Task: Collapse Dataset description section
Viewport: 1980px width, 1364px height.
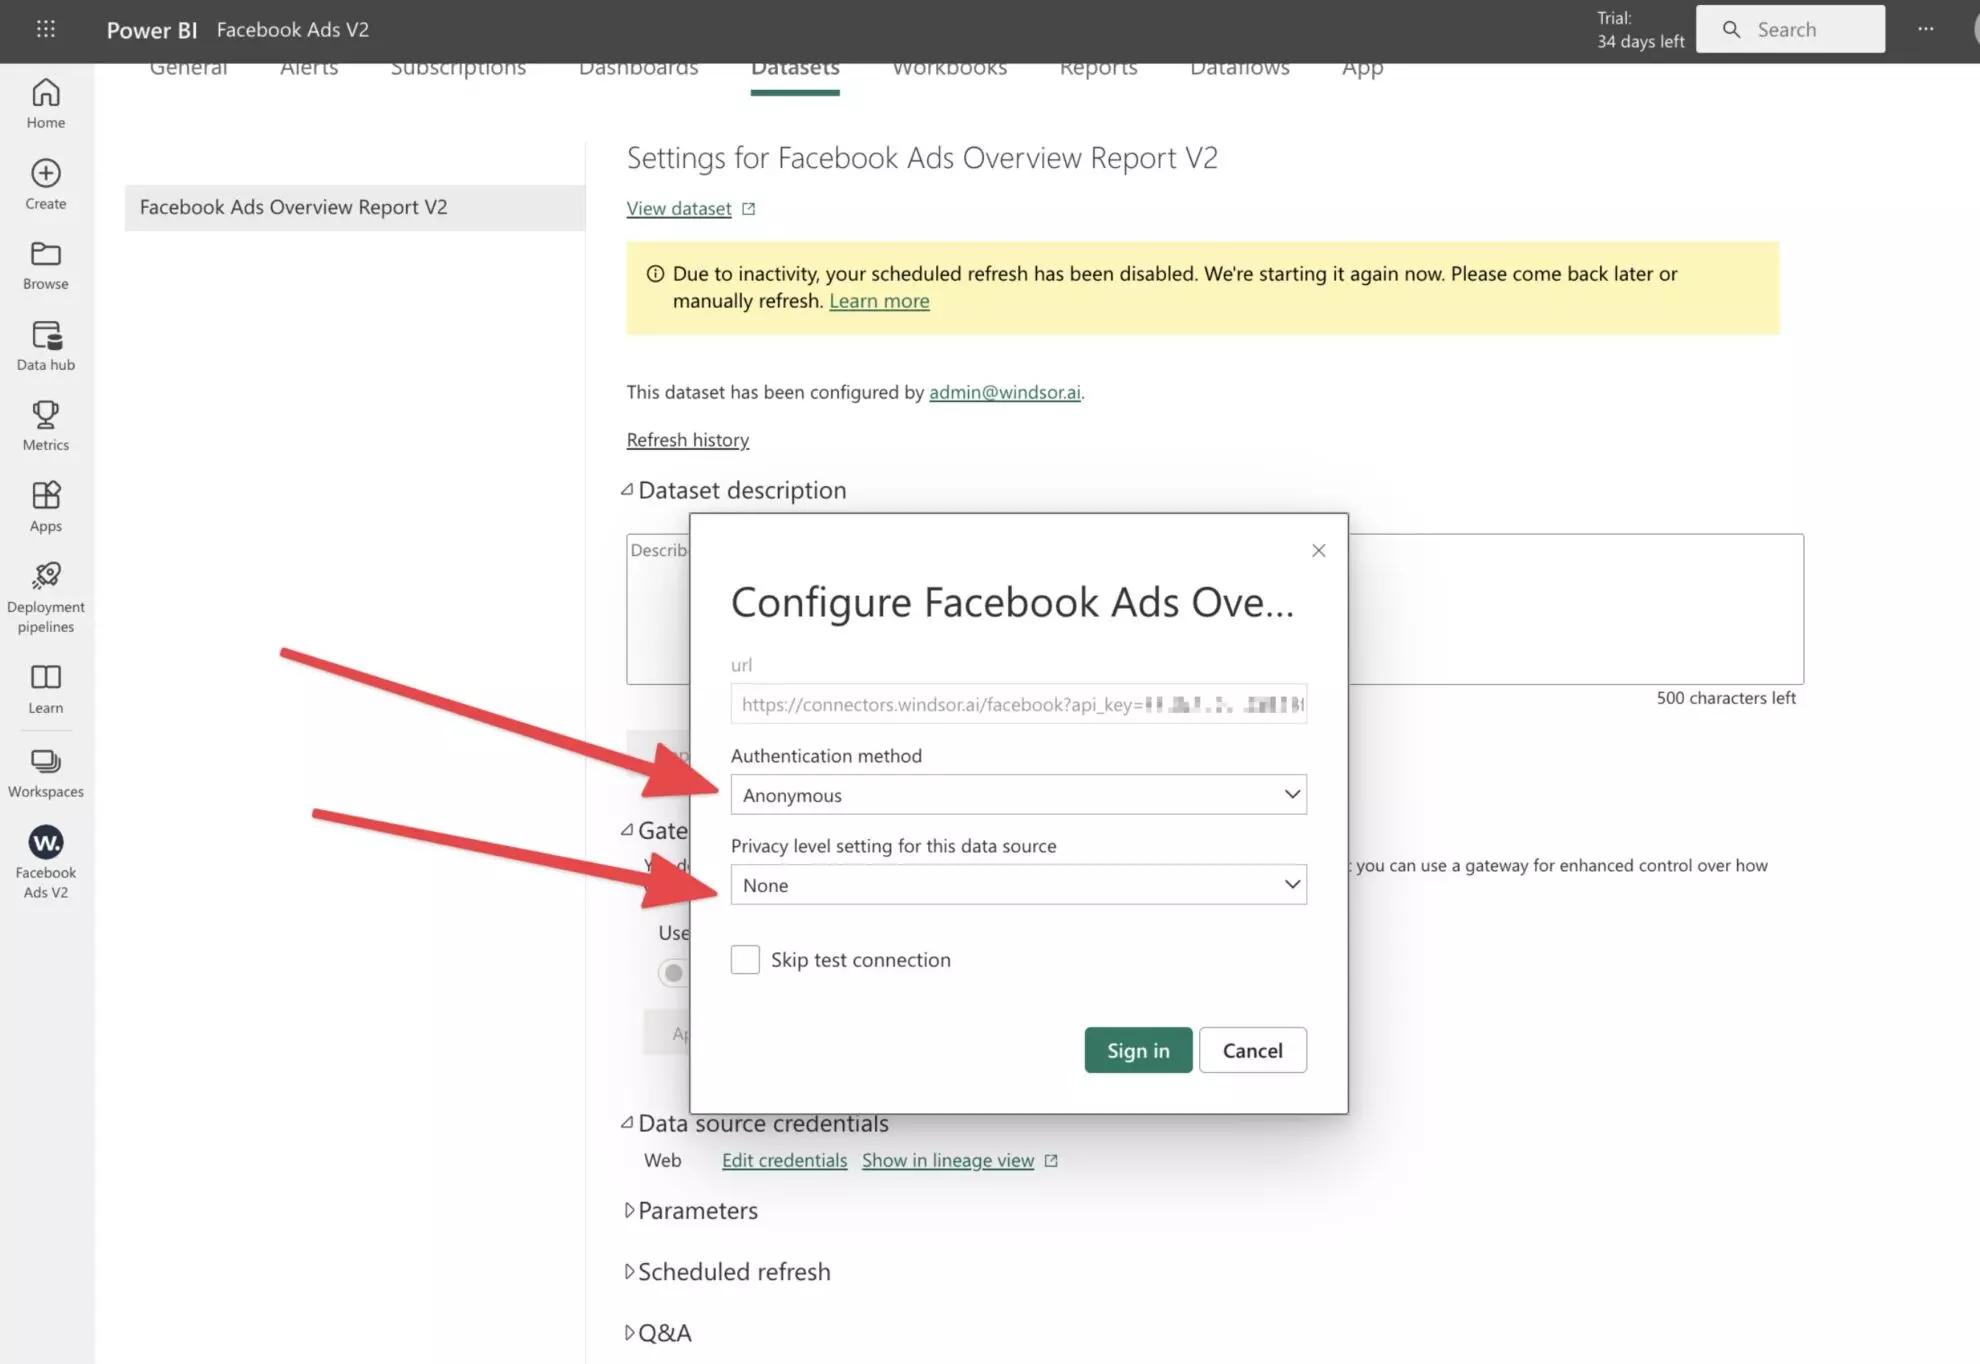Action: click(627, 490)
